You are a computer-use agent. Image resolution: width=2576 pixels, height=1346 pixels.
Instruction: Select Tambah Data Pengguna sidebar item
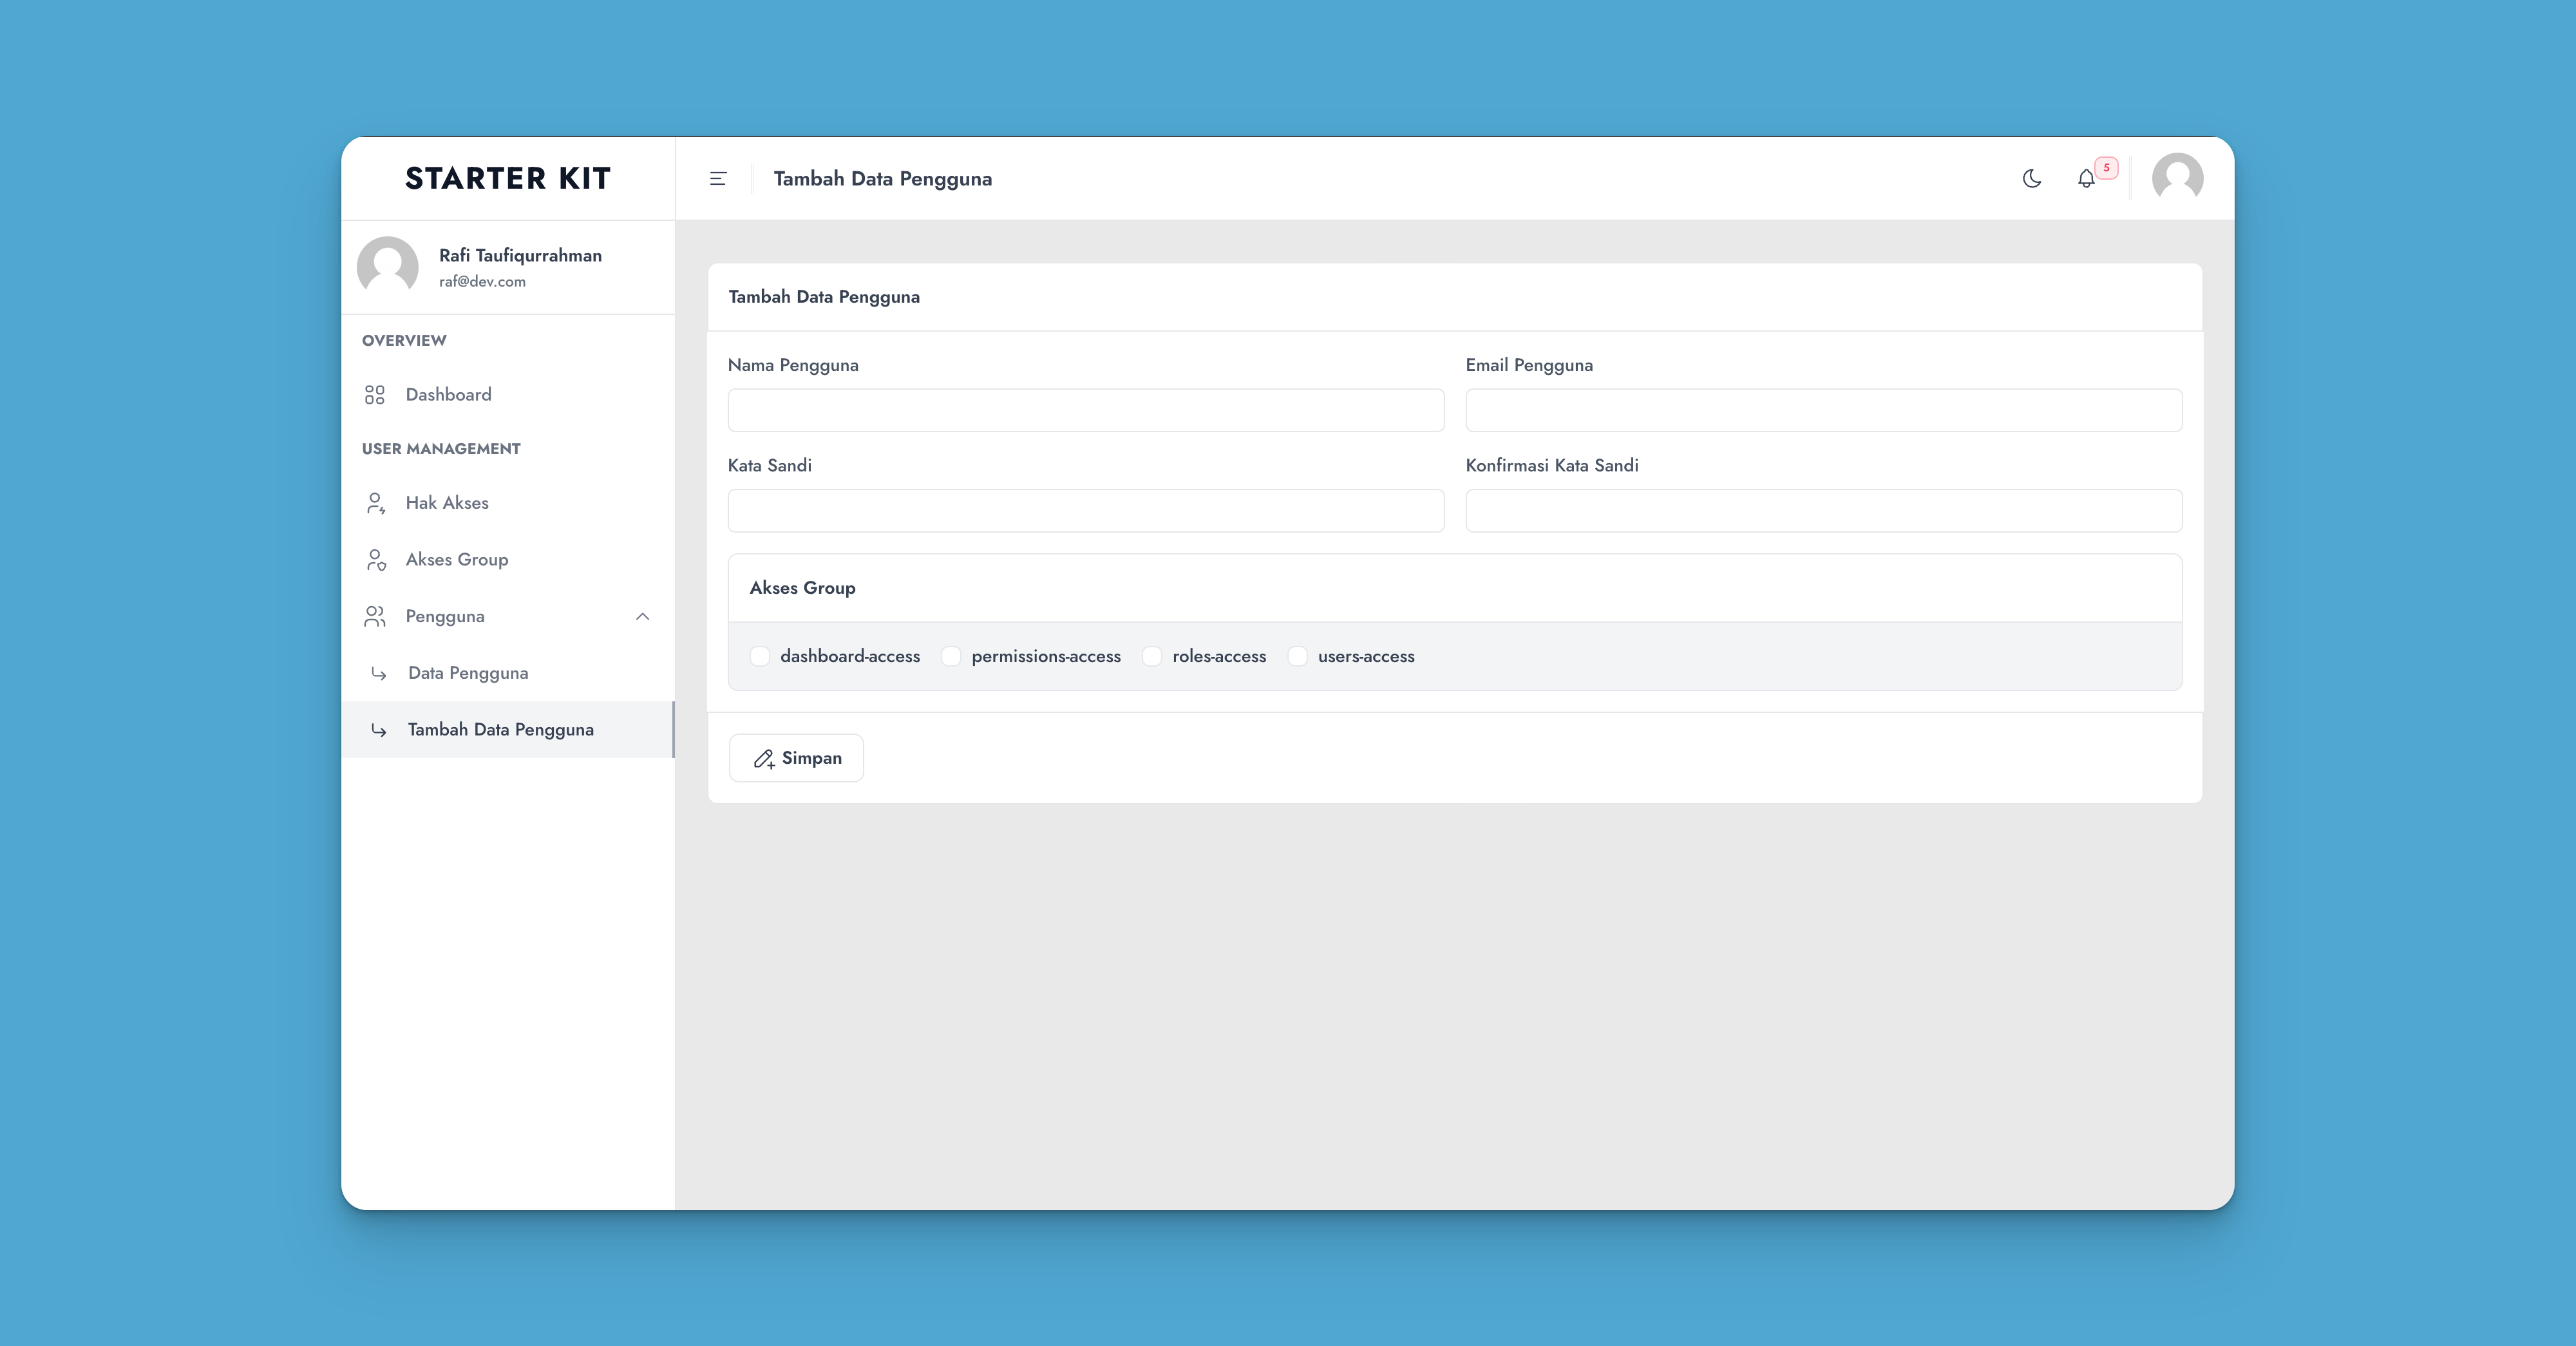500,730
